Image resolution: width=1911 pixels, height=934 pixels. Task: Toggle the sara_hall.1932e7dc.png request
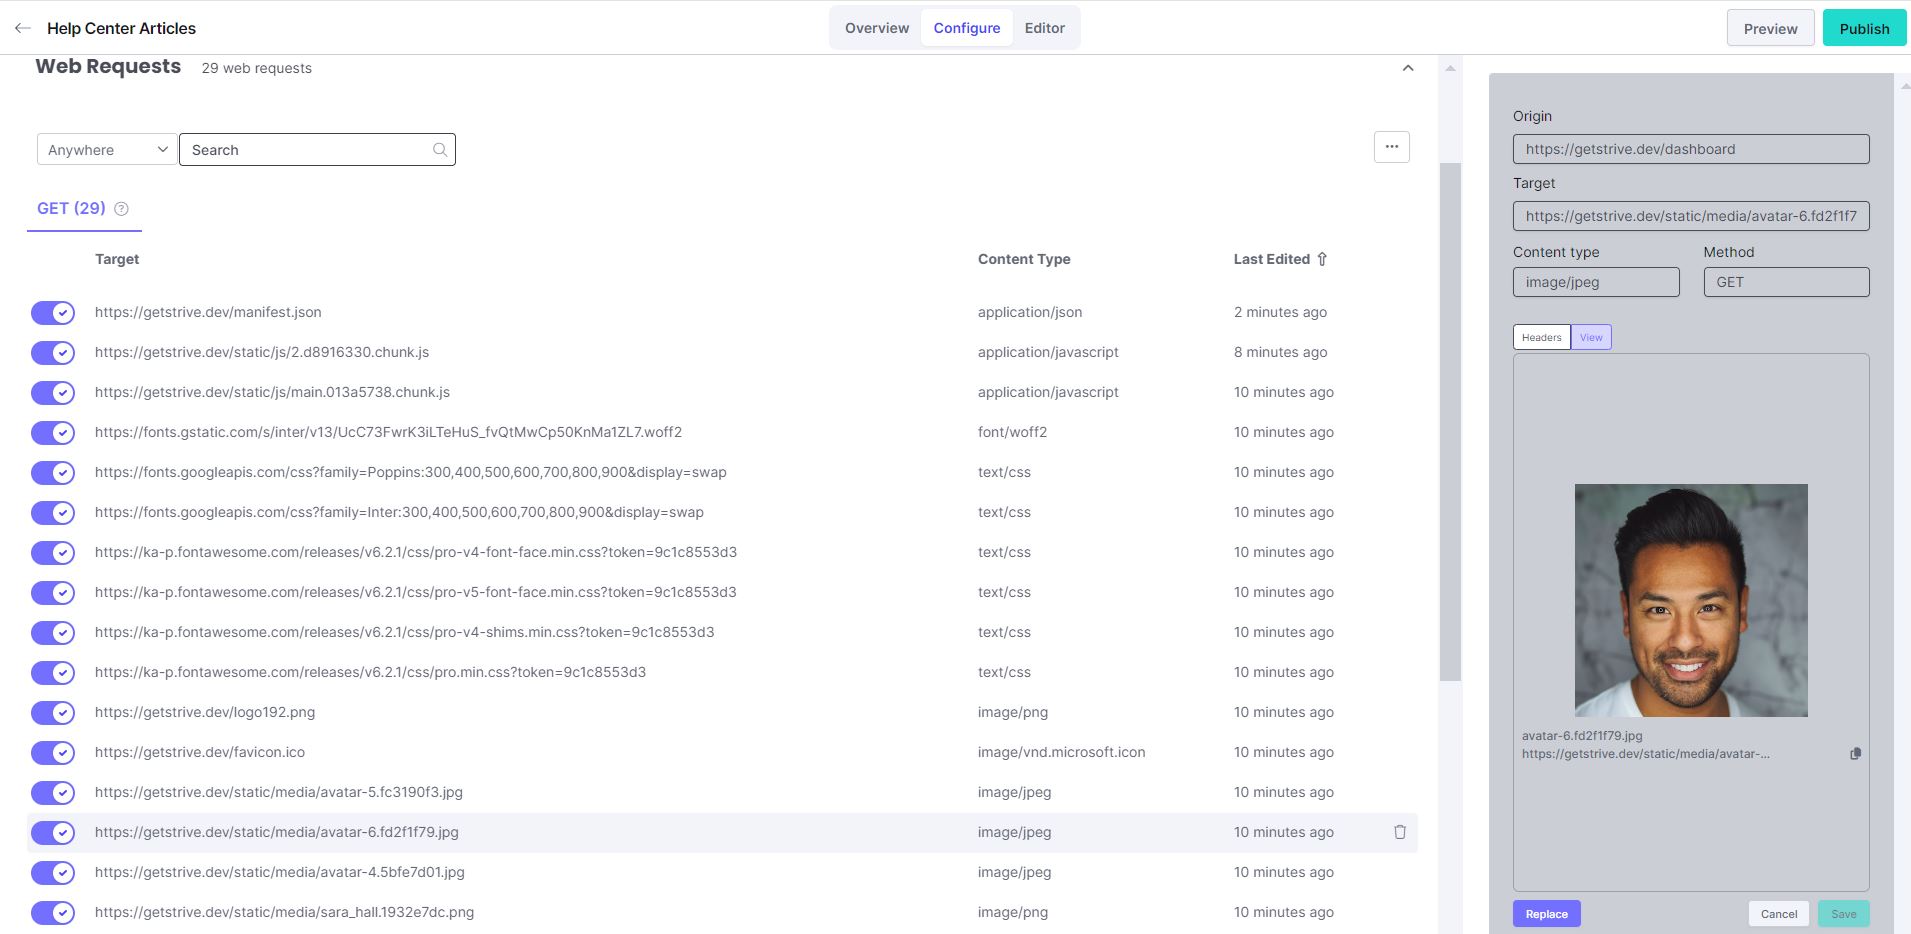click(53, 913)
